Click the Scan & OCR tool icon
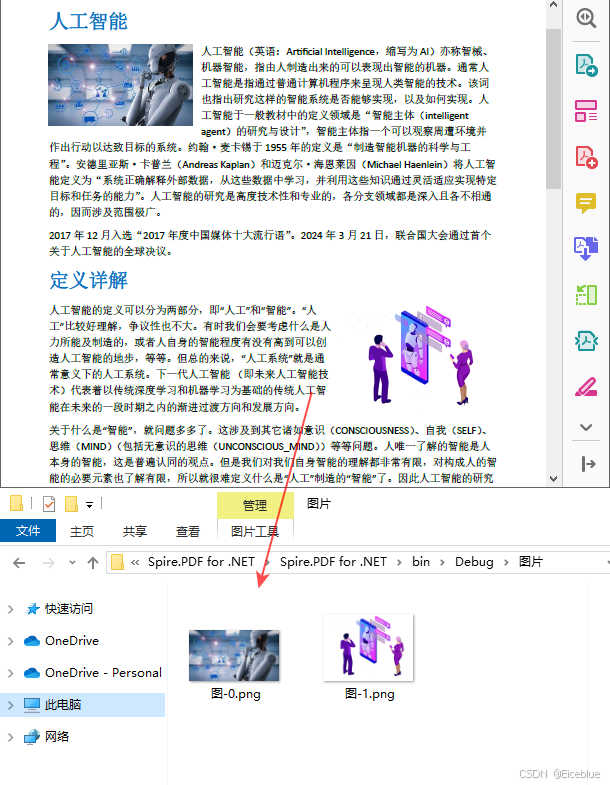The width and height of the screenshot is (610, 785). [585, 341]
